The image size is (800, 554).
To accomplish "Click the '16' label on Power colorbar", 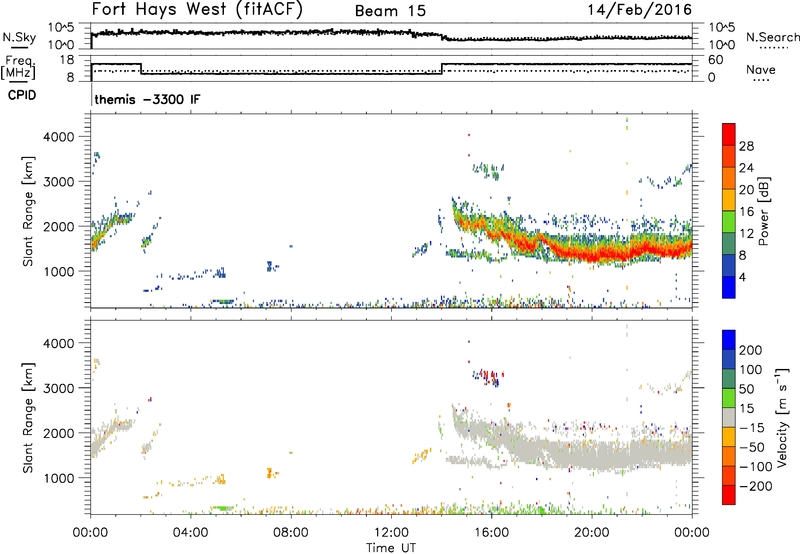I will [746, 211].
